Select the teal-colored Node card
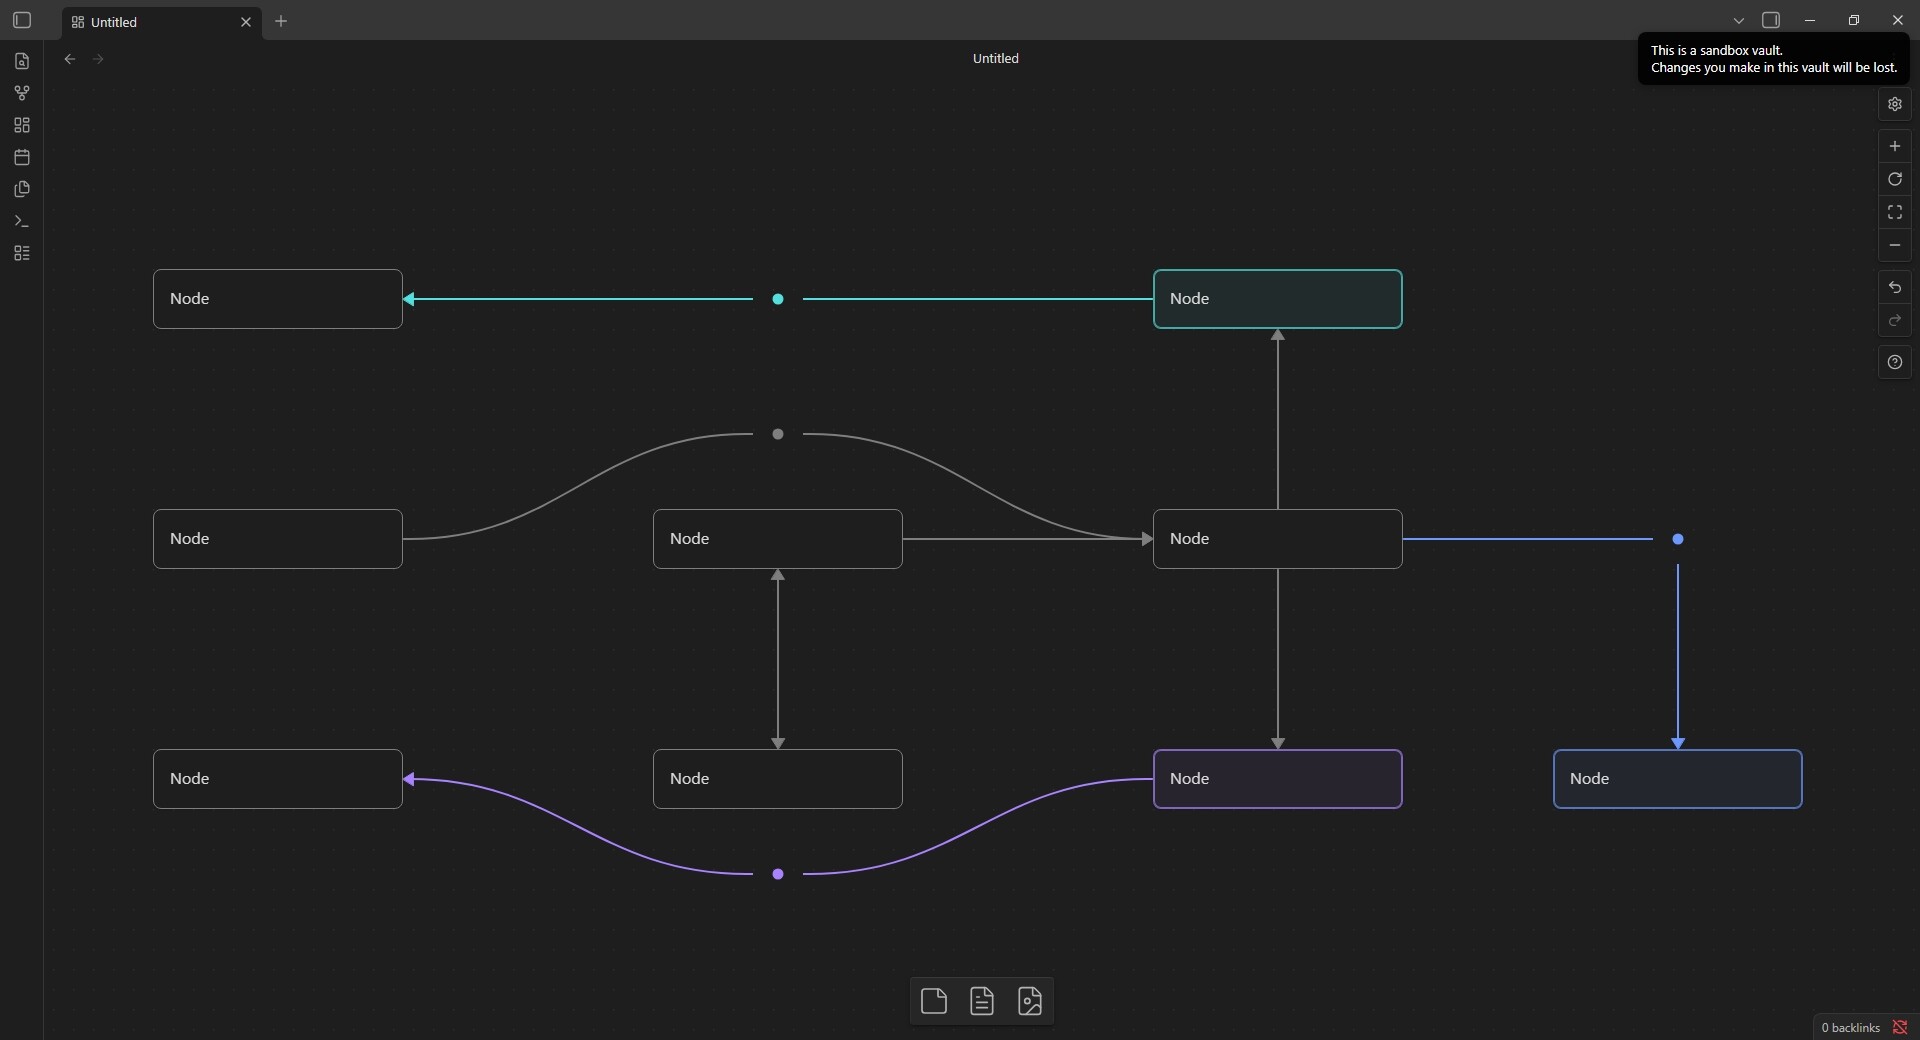The height and width of the screenshot is (1040, 1920). click(1277, 299)
